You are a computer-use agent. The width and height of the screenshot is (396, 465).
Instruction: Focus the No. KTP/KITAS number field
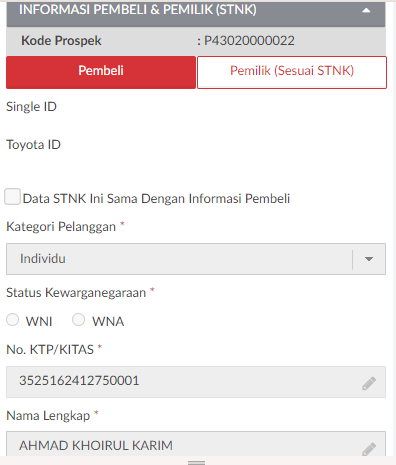pyautogui.click(x=196, y=382)
